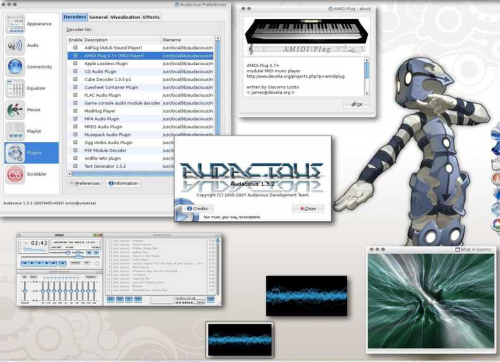
Task: Click the stop button in the player
Action: [x=46, y=263]
